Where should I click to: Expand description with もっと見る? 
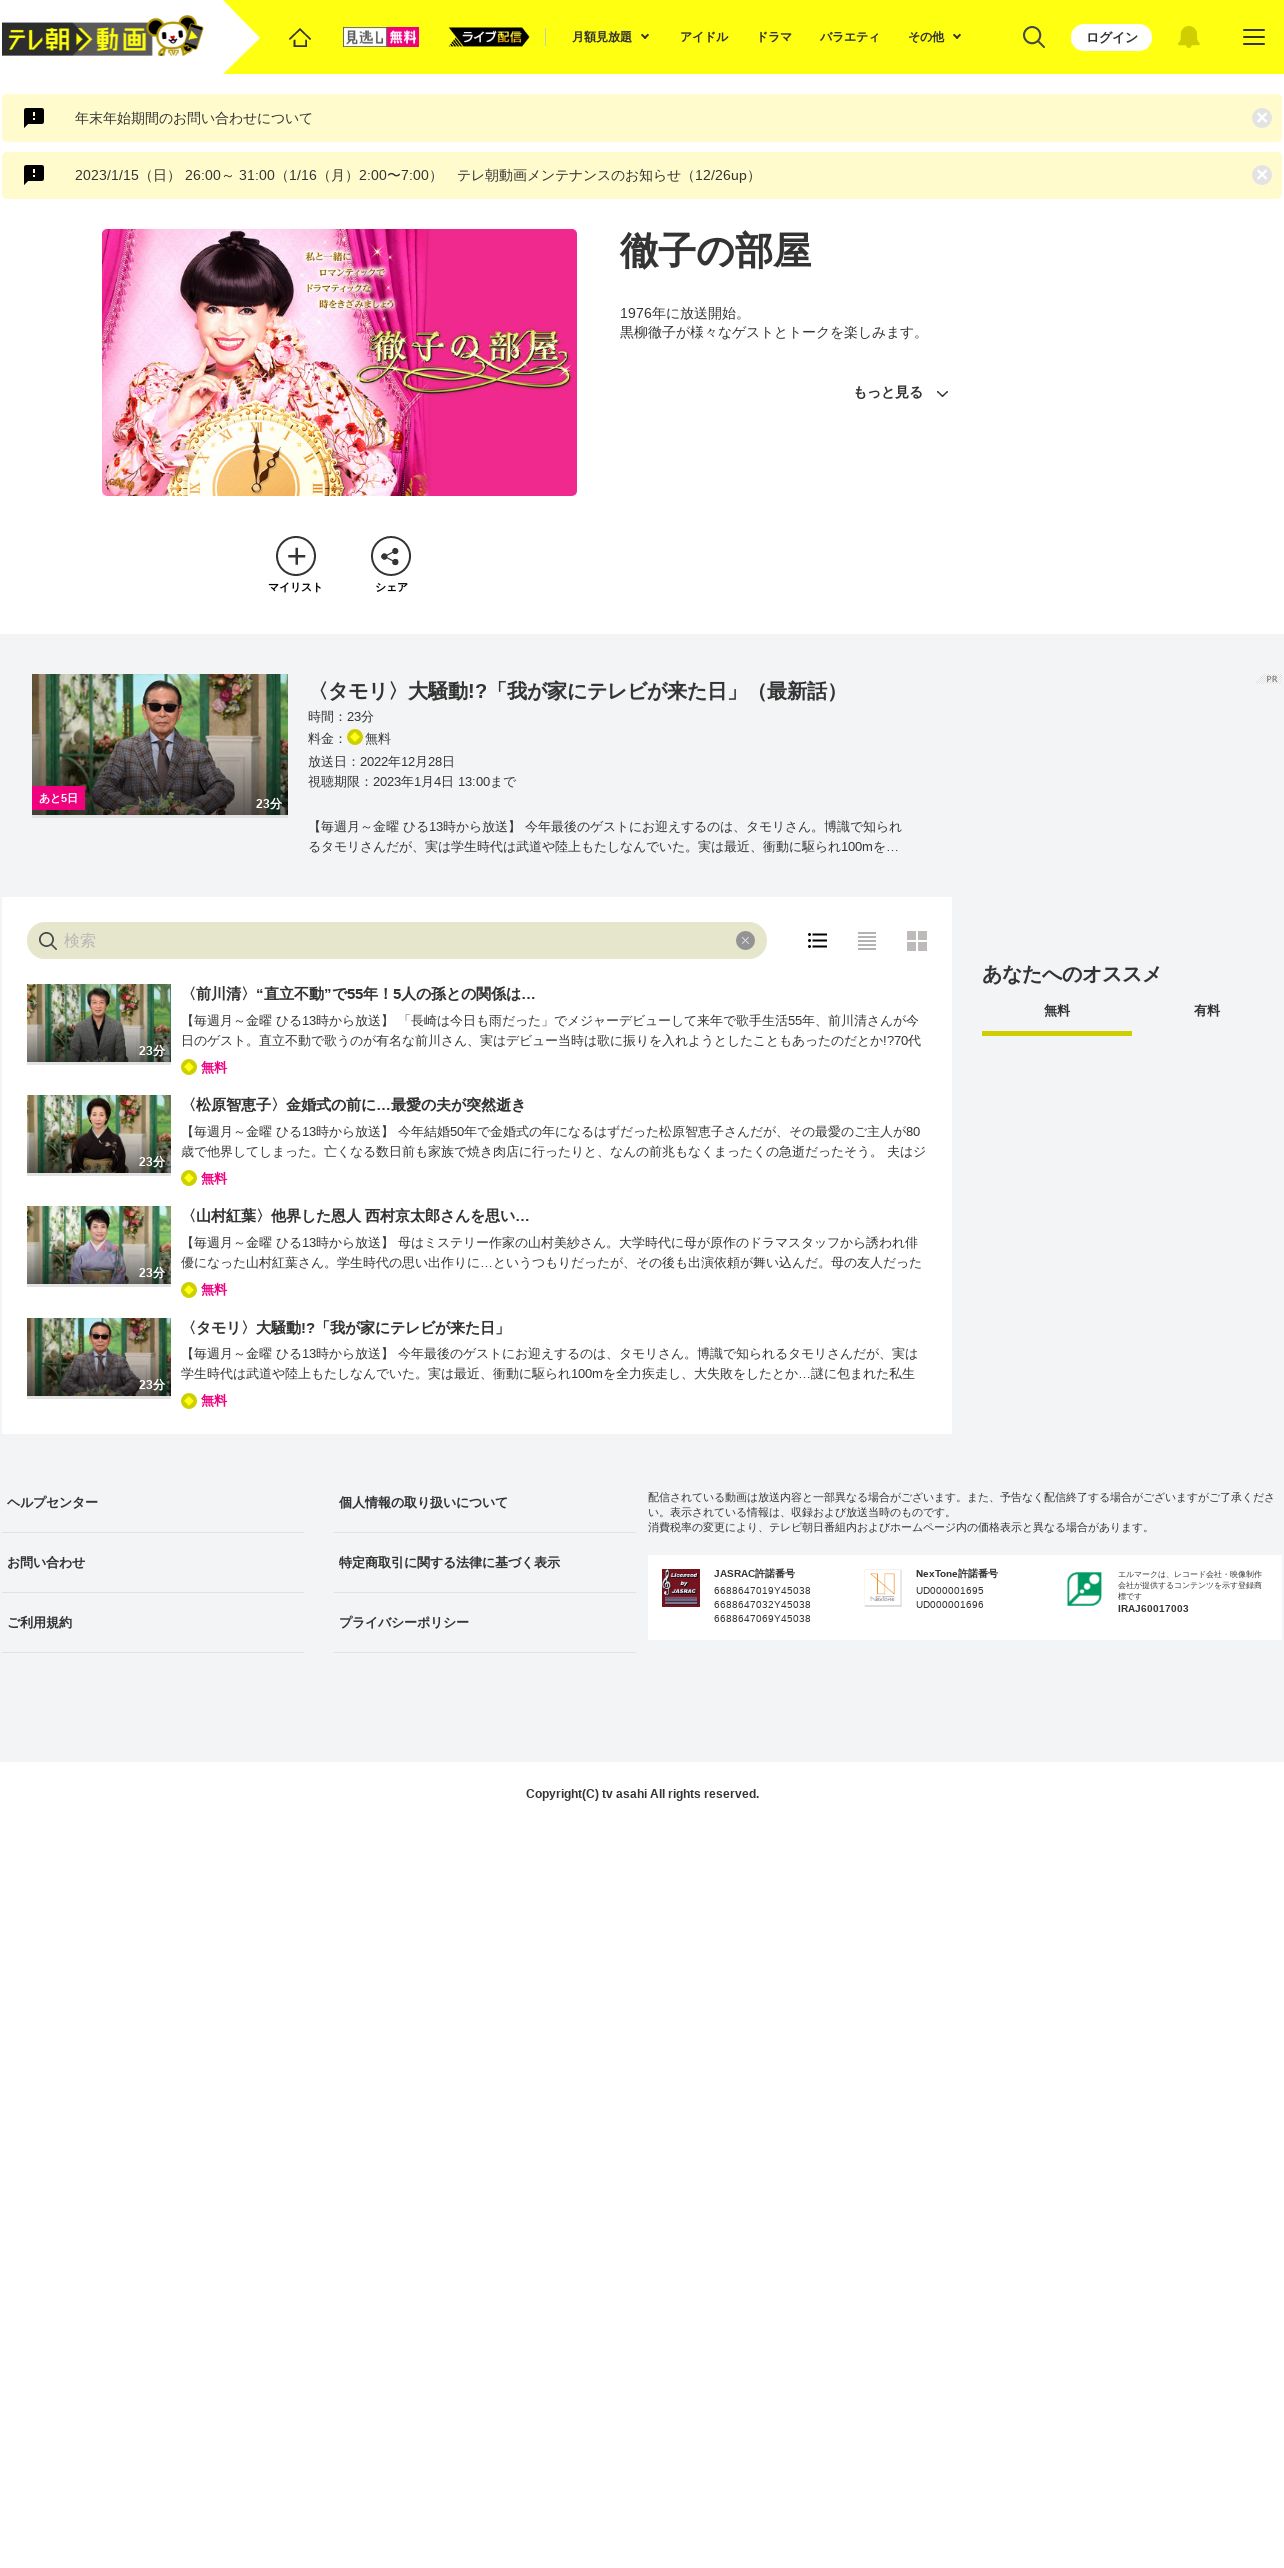click(x=900, y=393)
